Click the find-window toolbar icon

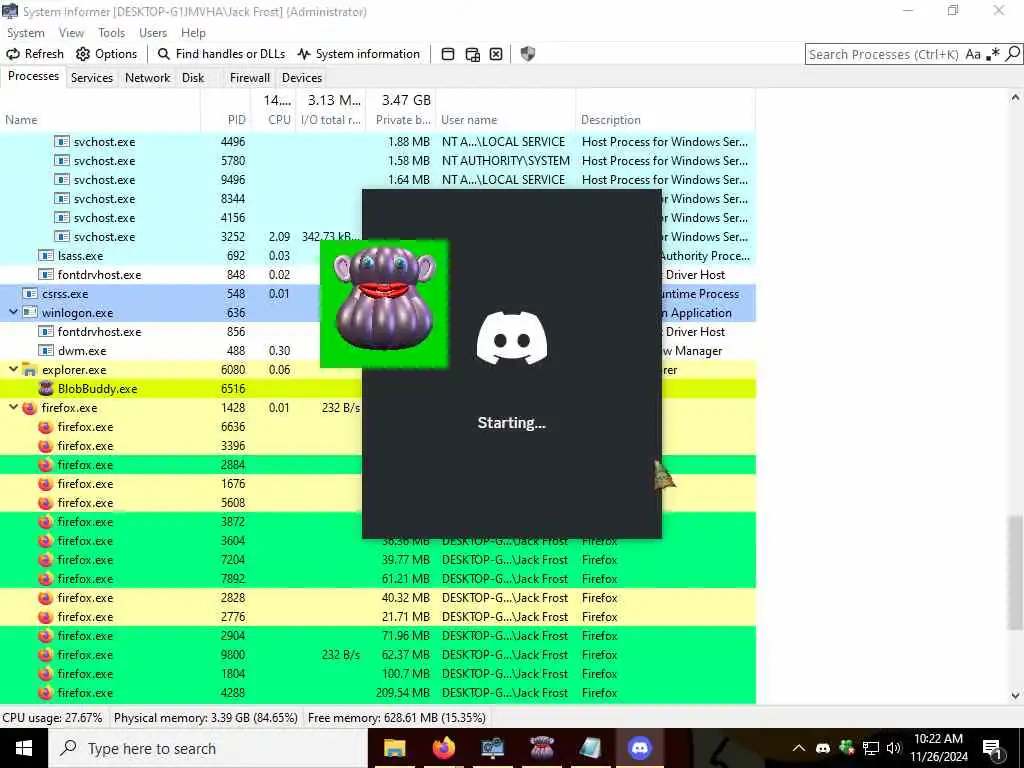pos(472,54)
